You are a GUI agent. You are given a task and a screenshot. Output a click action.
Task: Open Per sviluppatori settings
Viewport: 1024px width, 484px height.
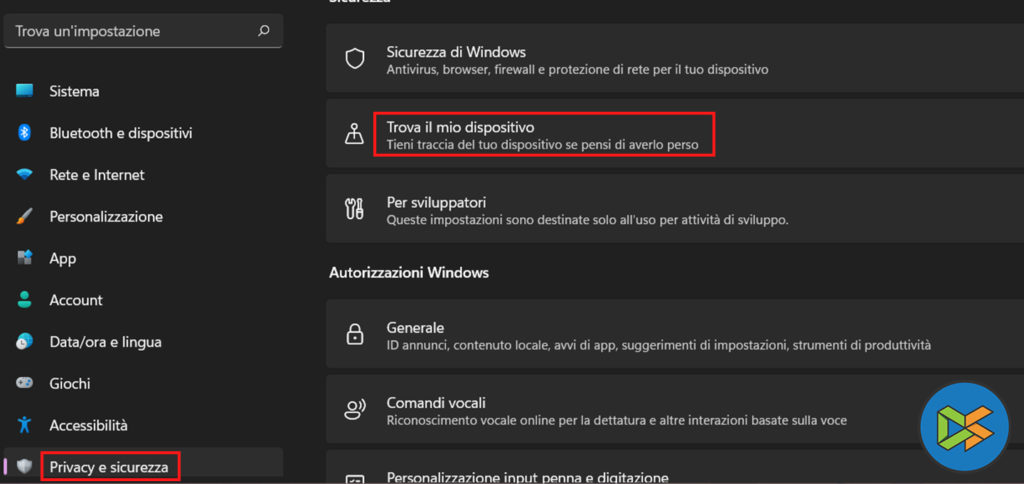(x=587, y=210)
